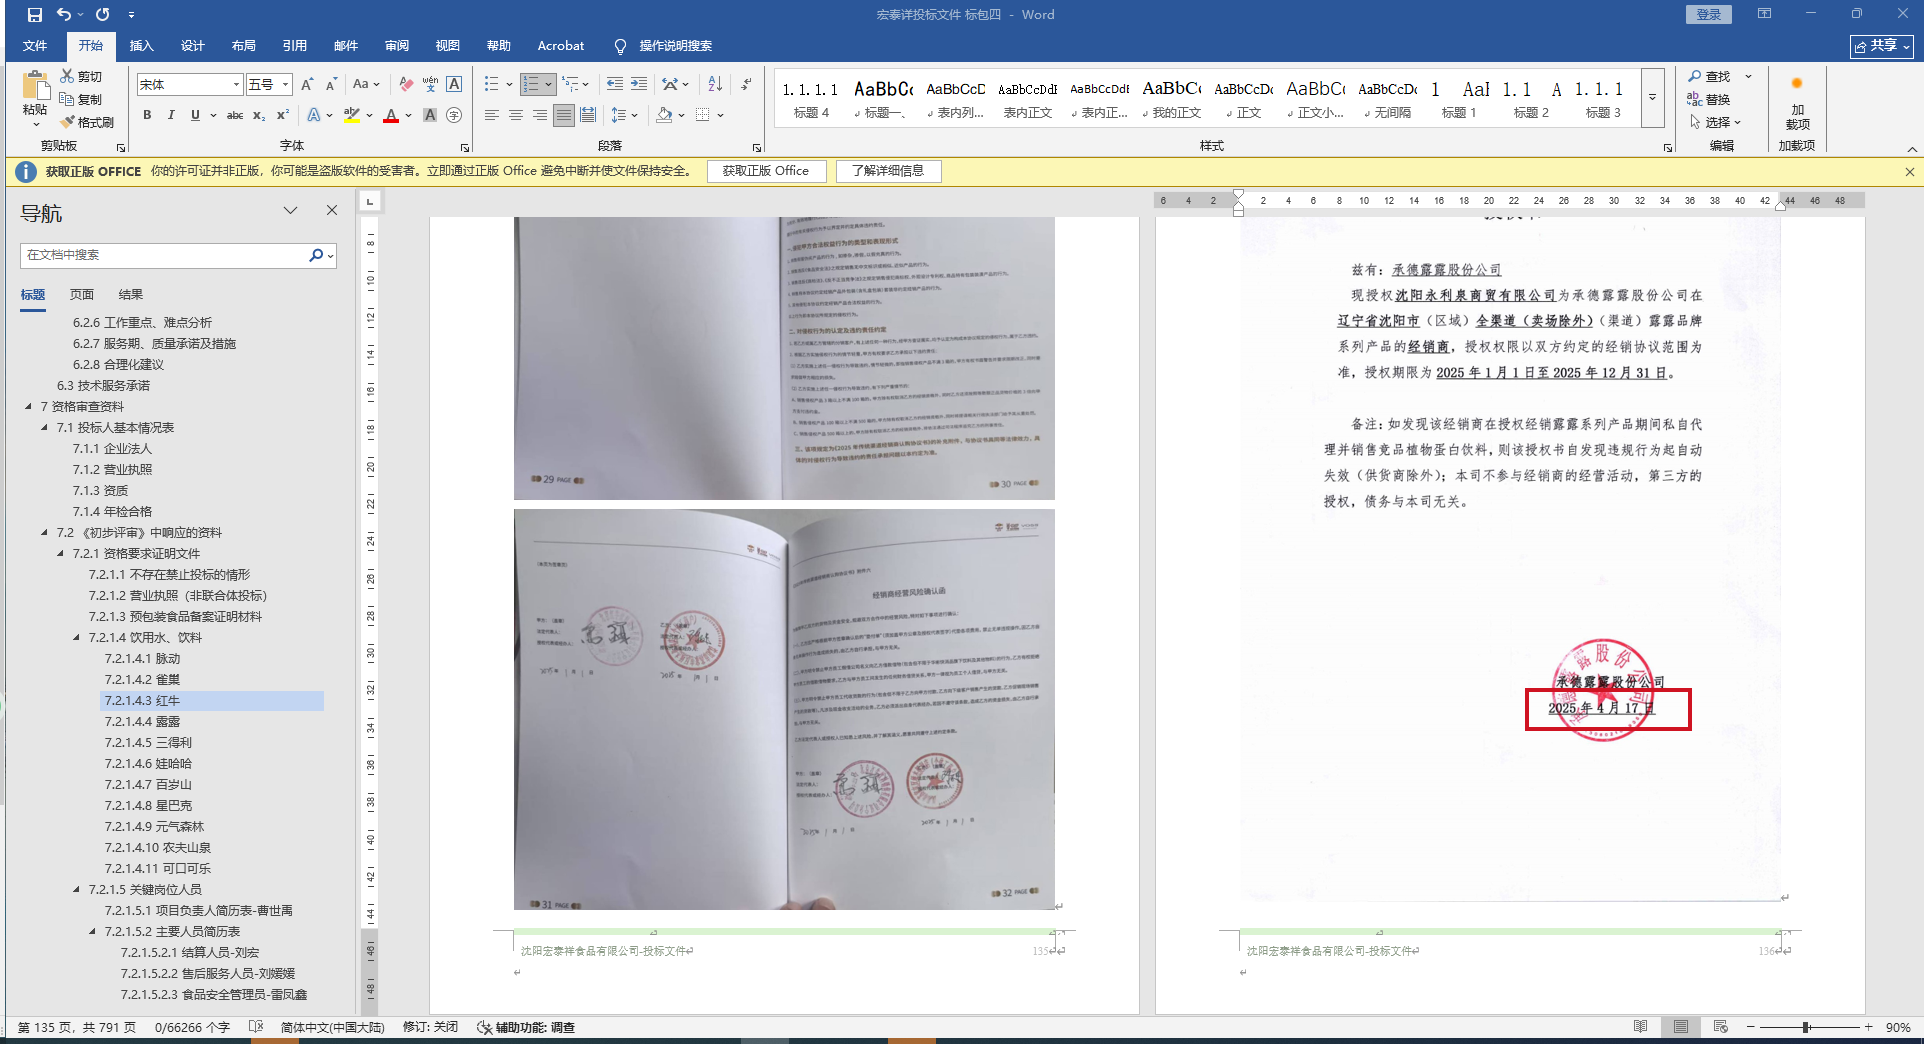Collapse the 7.2.1.4 饮用水、饮料 heading triangle

pyautogui.click(x=76, y=637)
